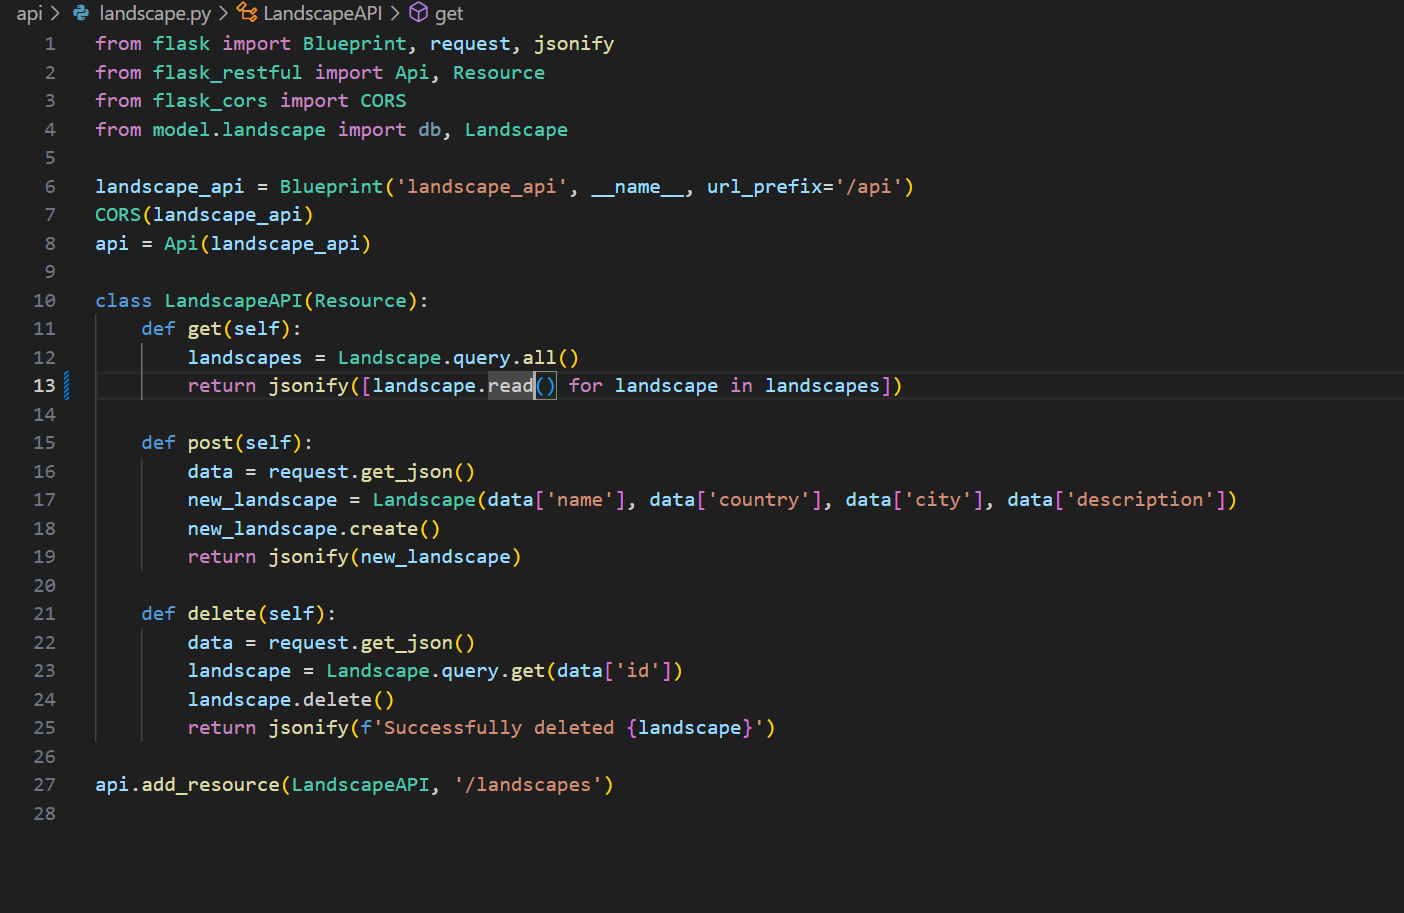Click the class symbol icon in breadcrumb
The width and height of the screenshot is (1404, 913).
click(x=247, y=13)
